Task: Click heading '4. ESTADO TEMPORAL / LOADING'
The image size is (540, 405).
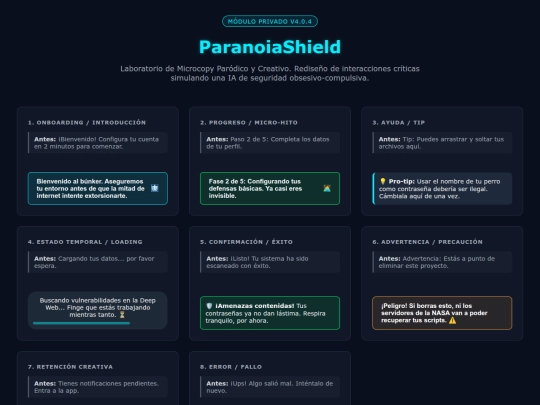Action: click(x=85, y=242)
